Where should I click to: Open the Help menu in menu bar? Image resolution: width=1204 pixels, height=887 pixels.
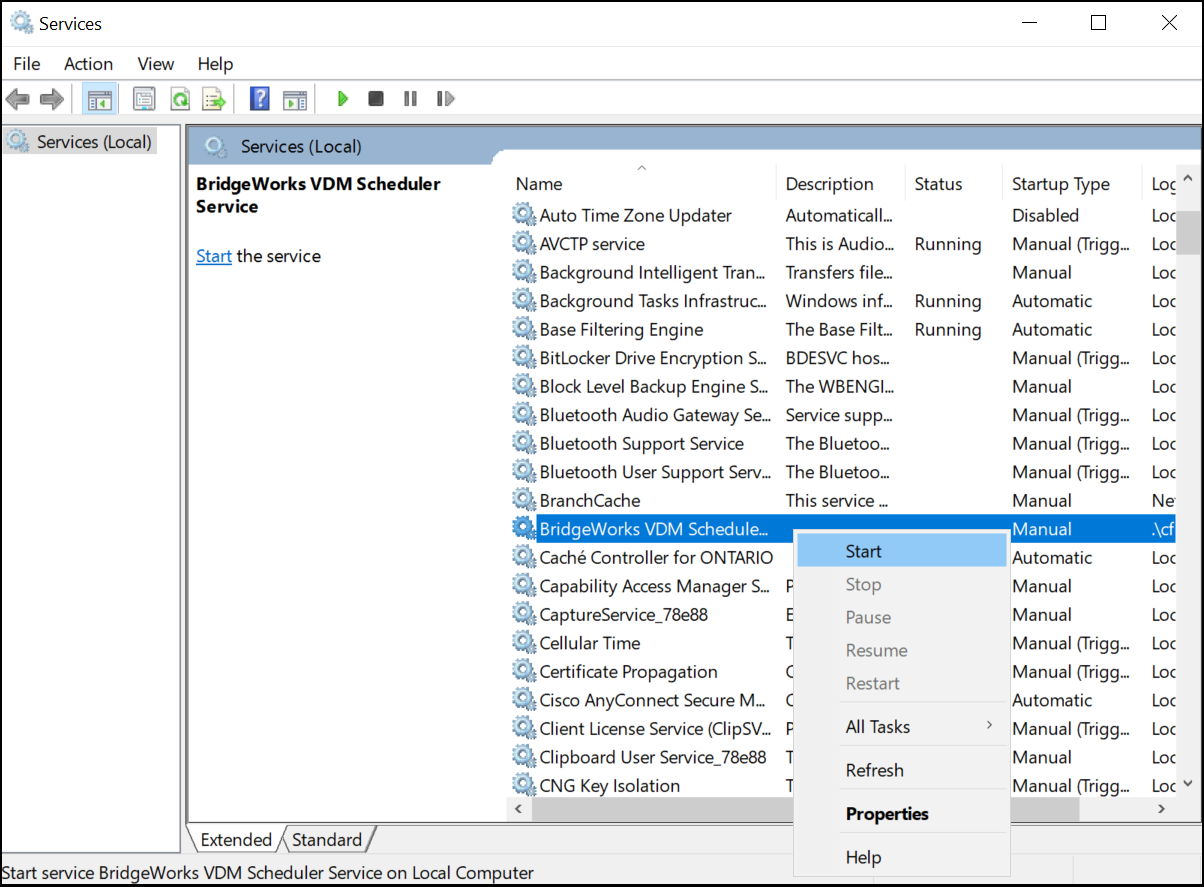215,63
